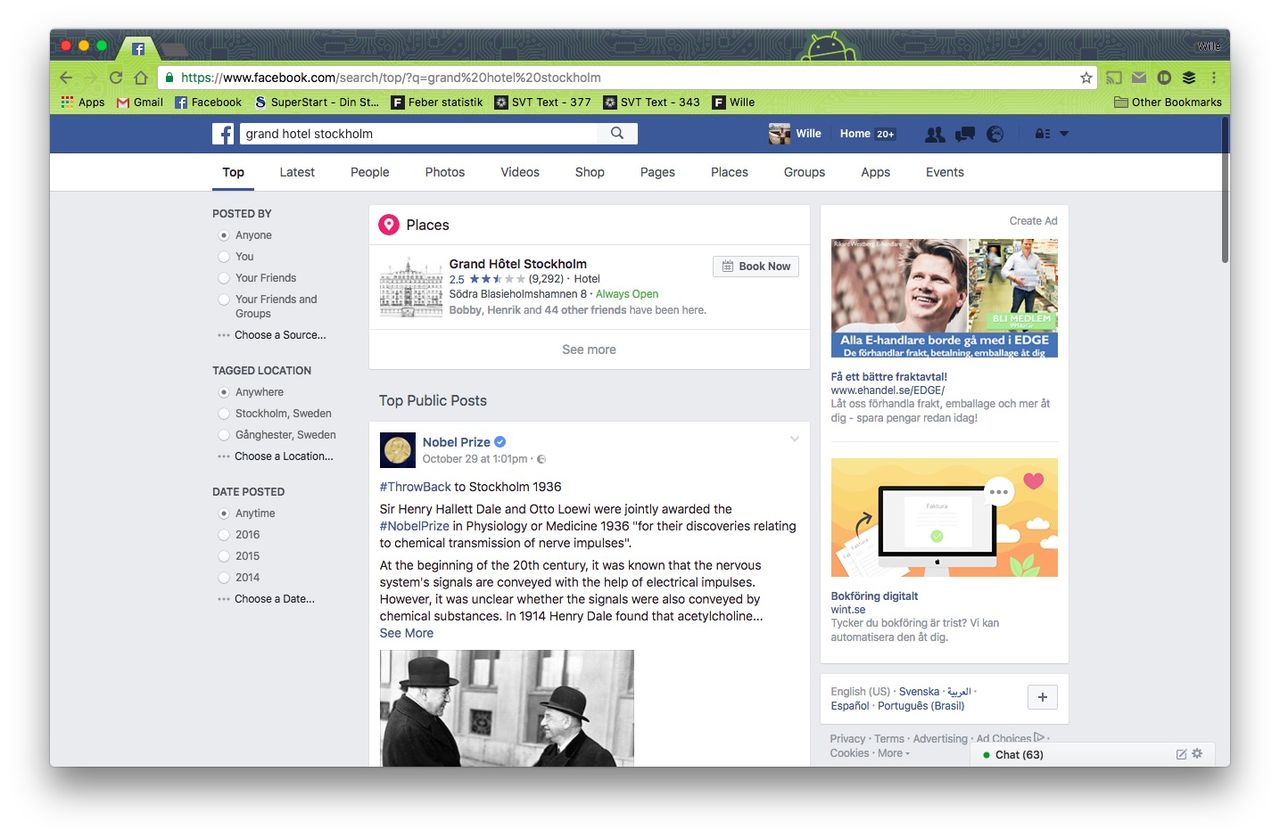Viewport: 1280px width, 838px height.
Task: Click the public globe icon beside post date
Action: point(542,460)
